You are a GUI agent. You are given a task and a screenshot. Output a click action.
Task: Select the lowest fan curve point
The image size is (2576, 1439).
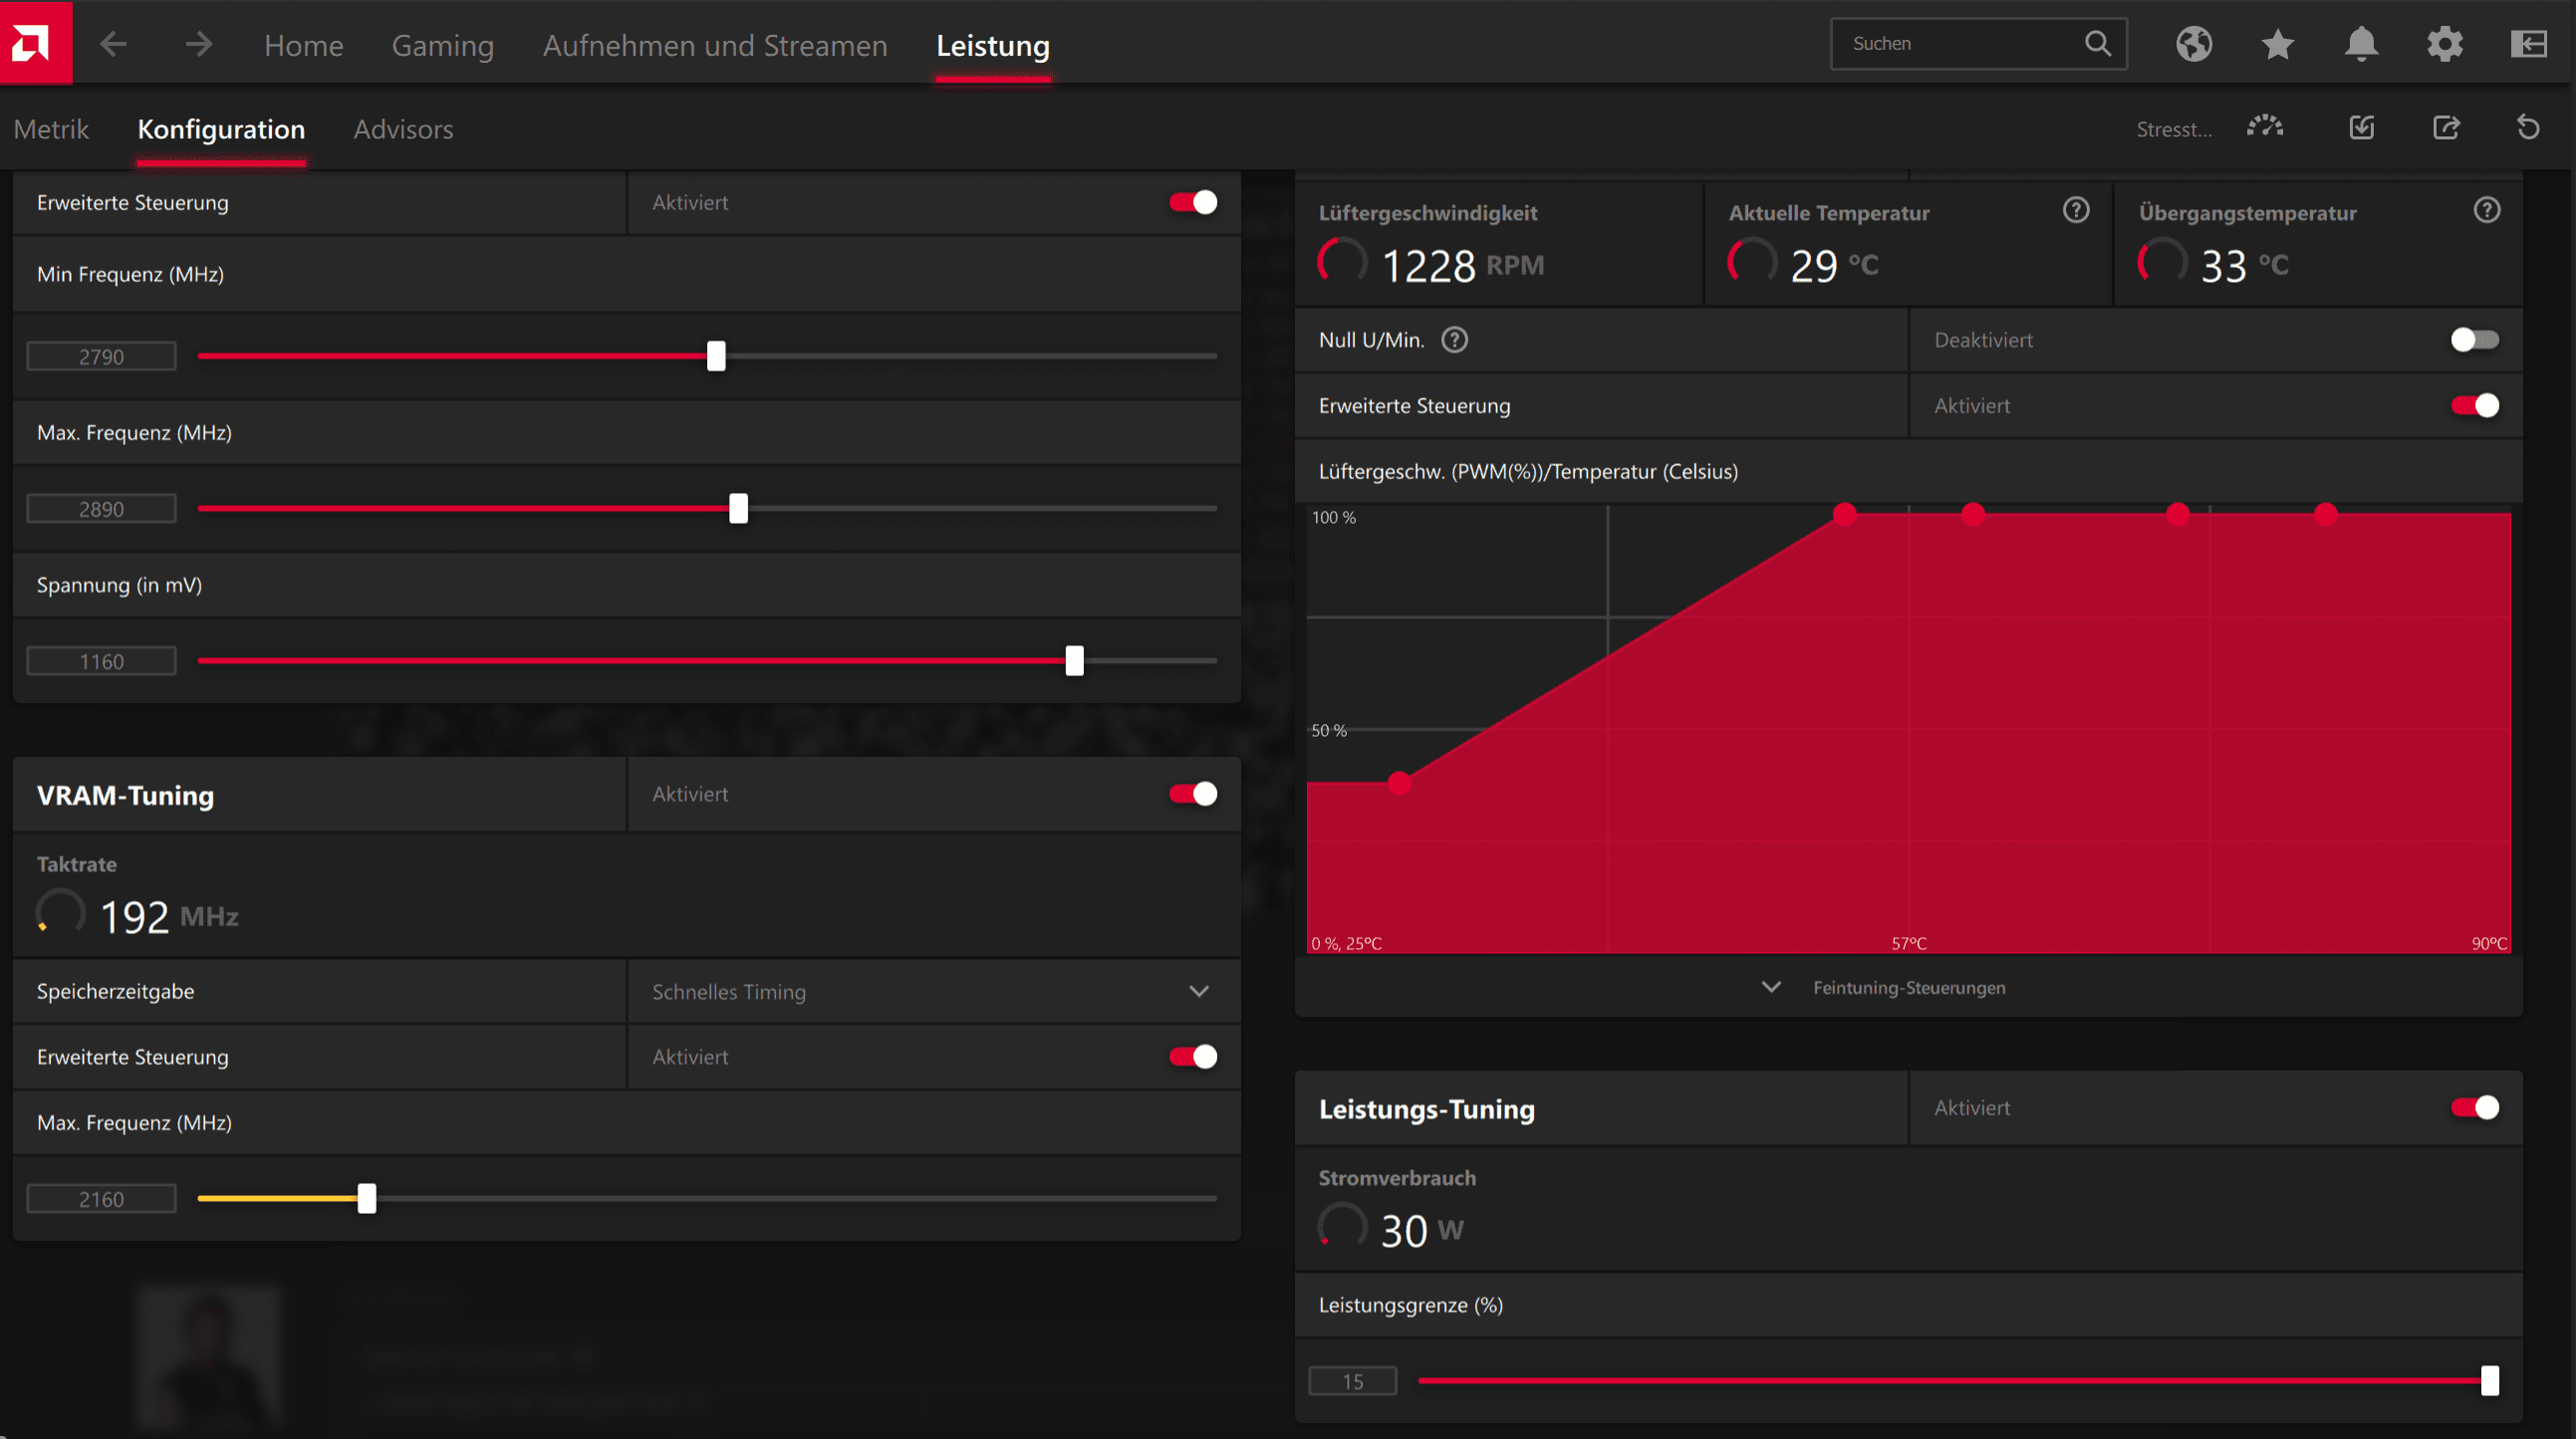point(1399,783)
